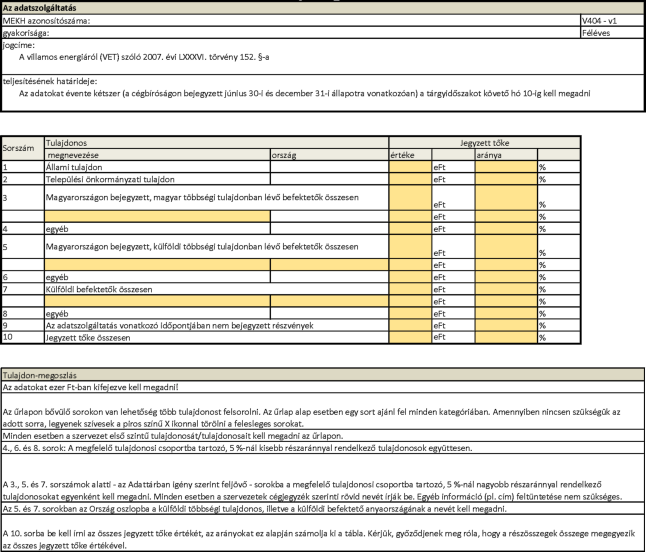Select the 'ország' subheader

click(x=330, y=155)
